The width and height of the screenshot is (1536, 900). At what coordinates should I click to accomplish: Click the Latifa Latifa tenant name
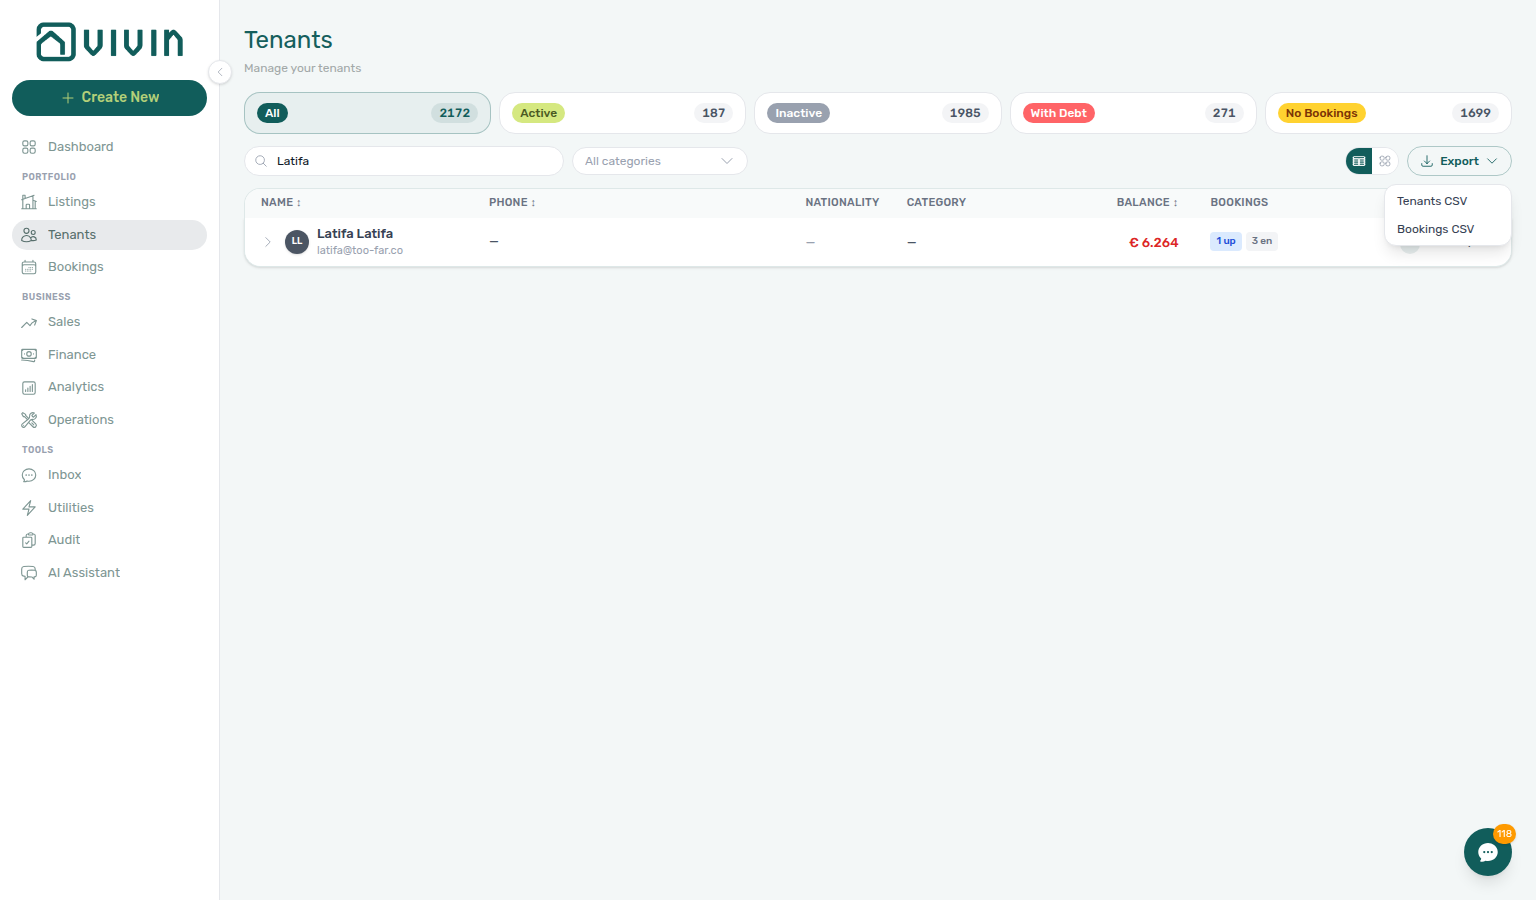coord(355,234)
